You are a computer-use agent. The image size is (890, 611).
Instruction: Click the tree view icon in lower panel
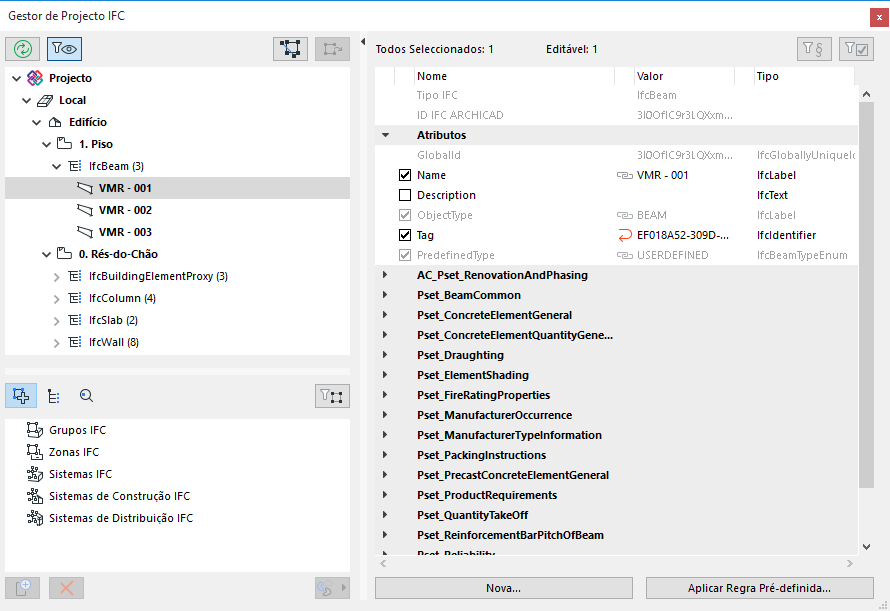pyautogui.click(x=54, y=396)
